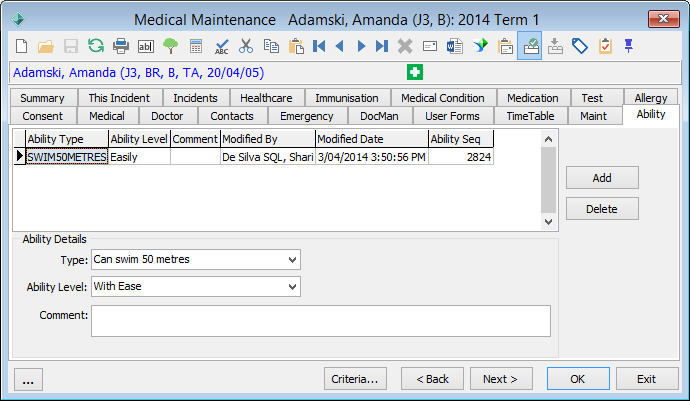Open the Healthcare tab

tap(266, 98)
